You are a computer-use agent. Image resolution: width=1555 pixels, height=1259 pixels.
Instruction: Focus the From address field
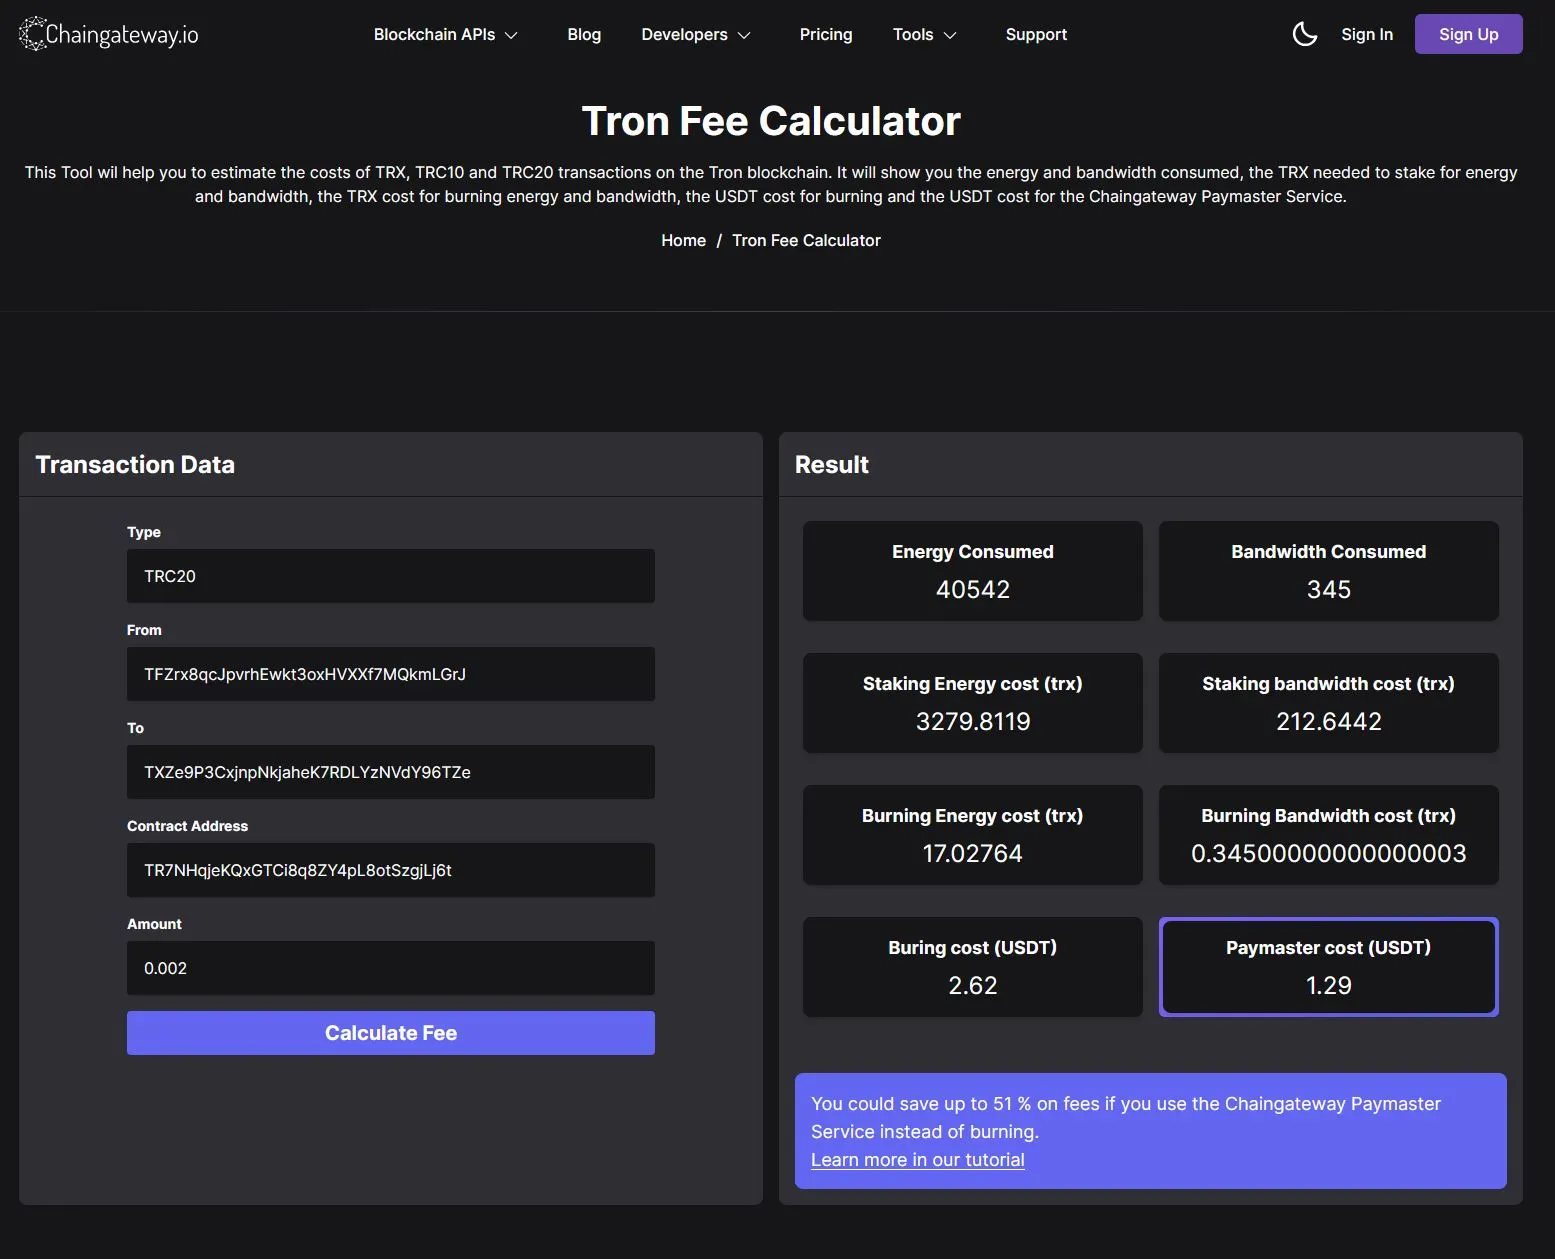point(391,674)
